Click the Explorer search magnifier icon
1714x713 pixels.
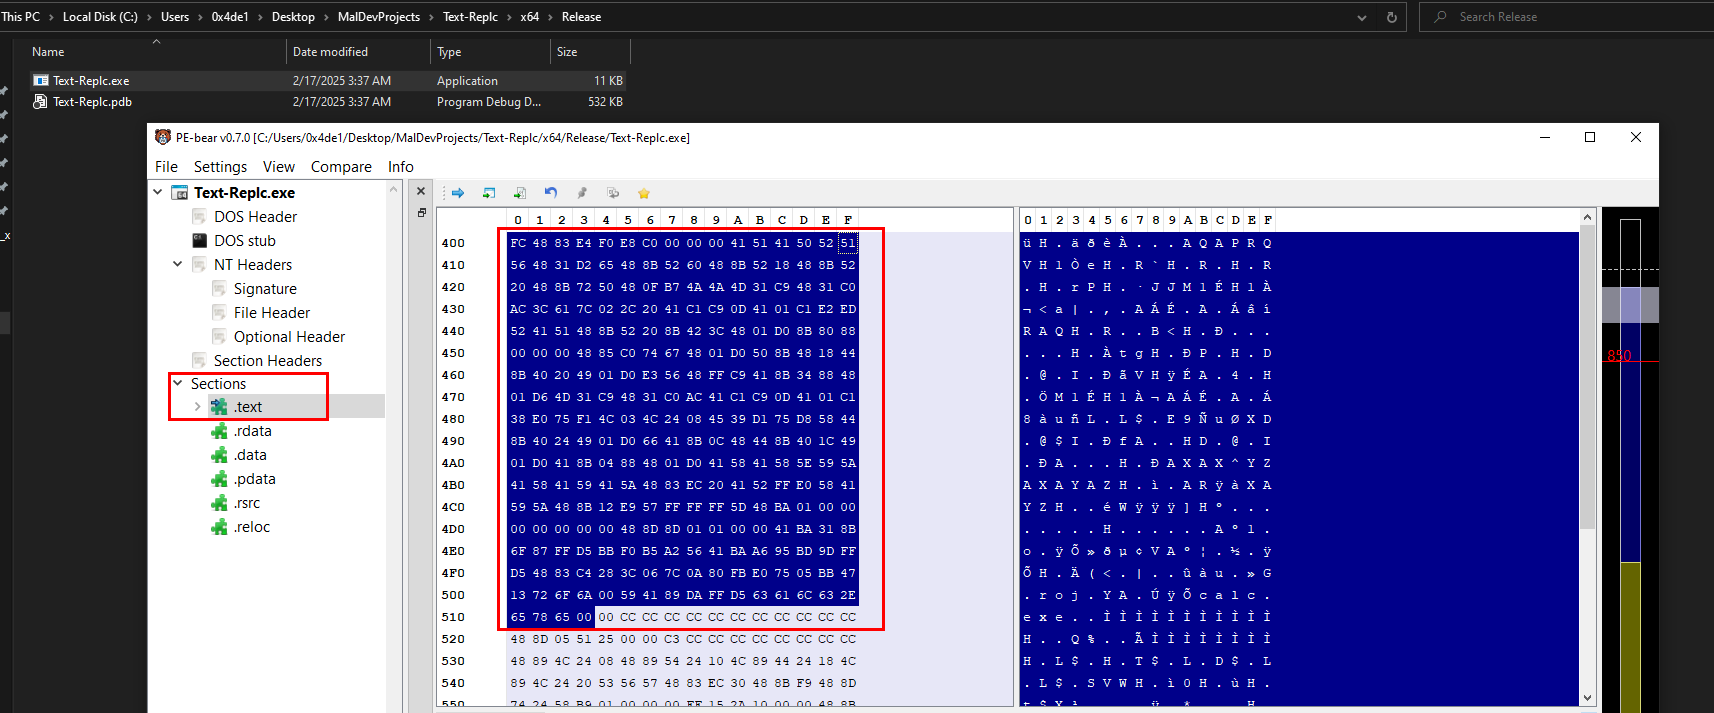1440,17
